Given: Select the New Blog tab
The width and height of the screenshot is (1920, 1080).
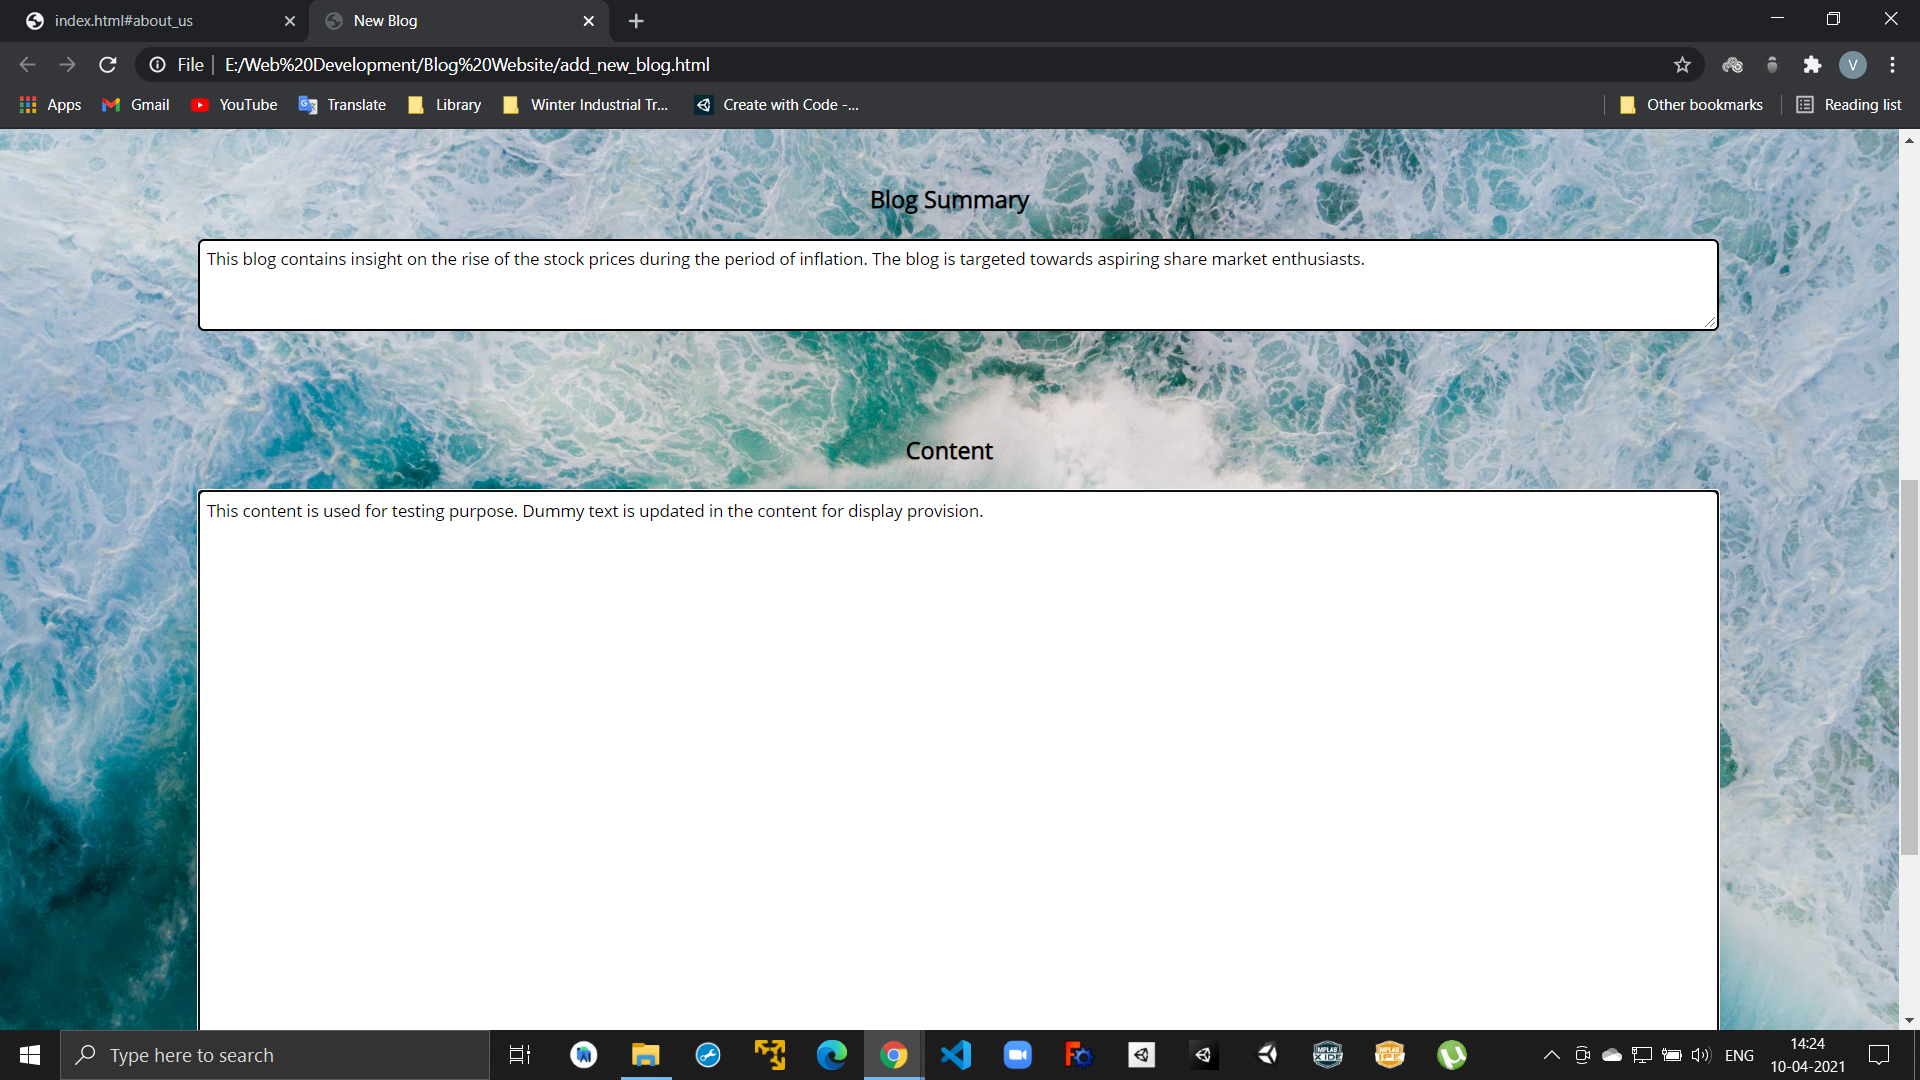Looking at the screenshot, I should (x=460, y=21).
